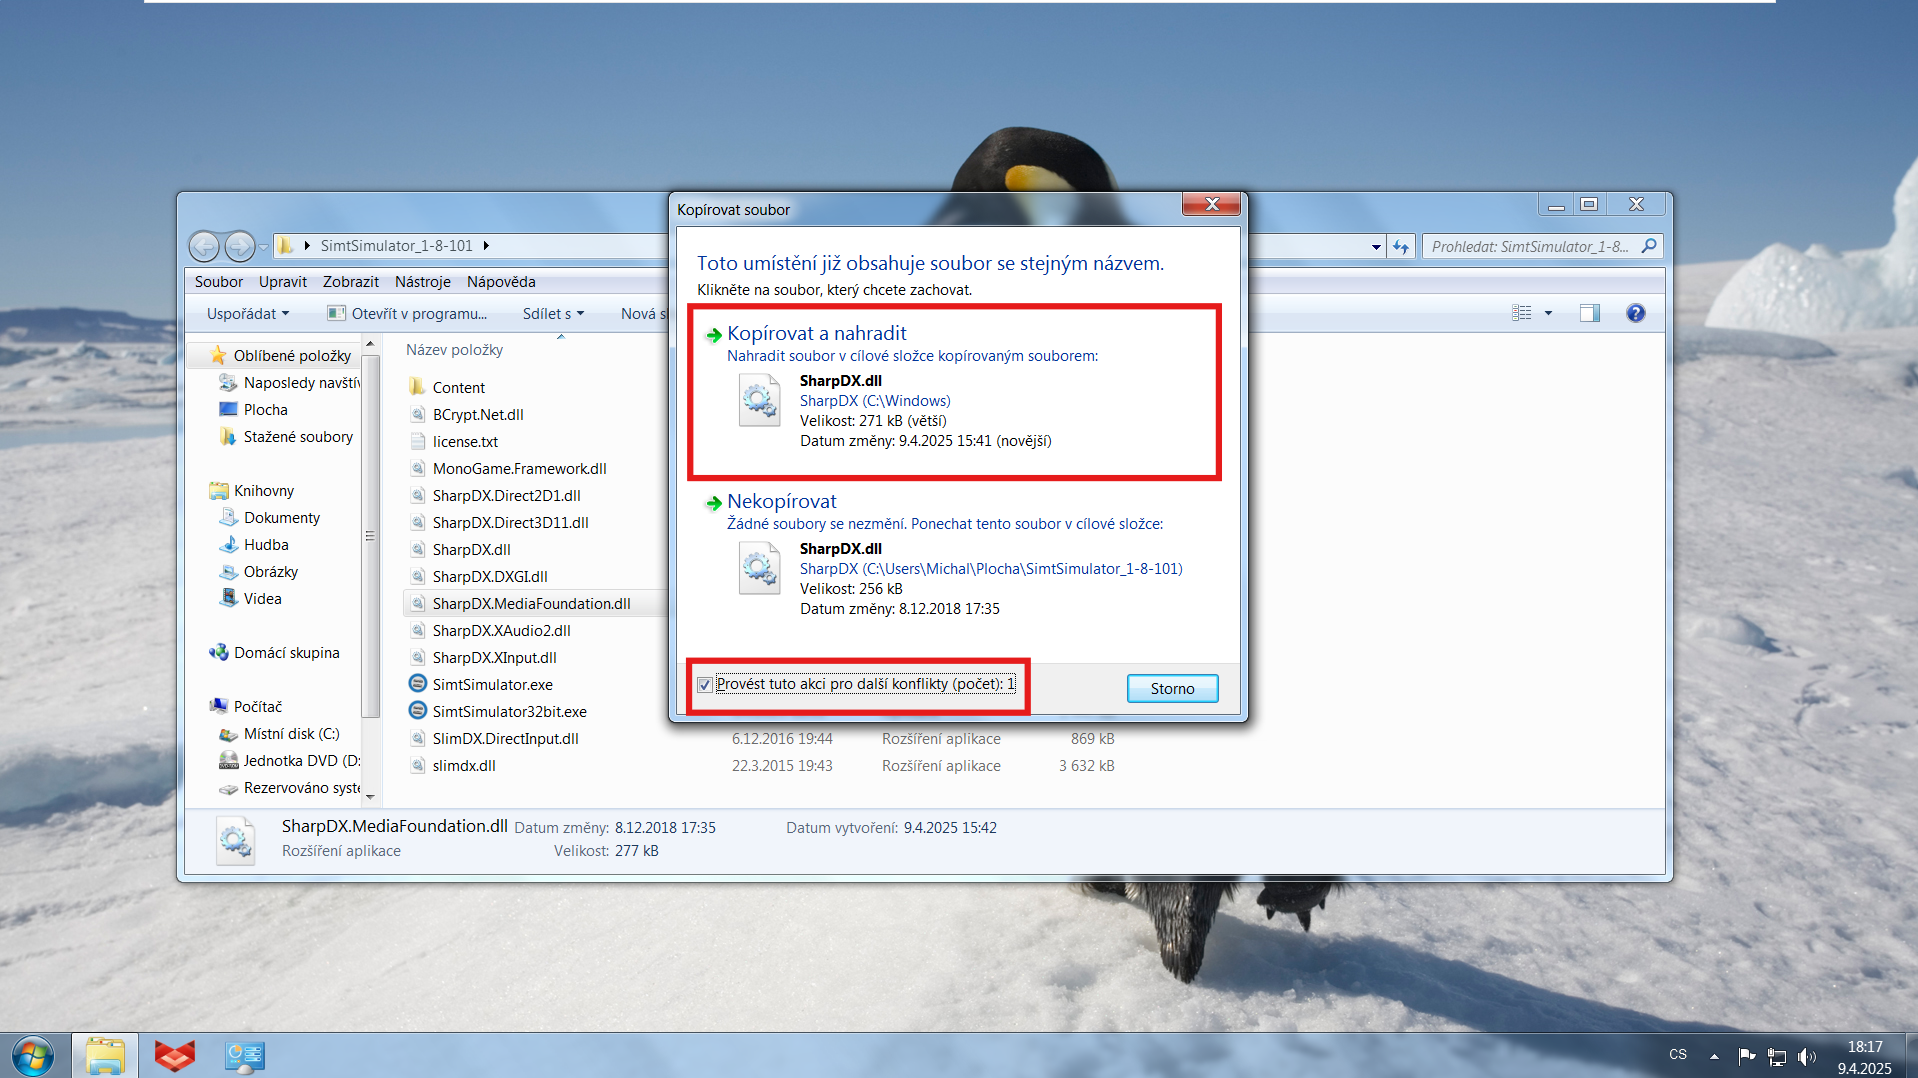
Task: Toggle the preview pane icon
Action: click(1589, 313)
